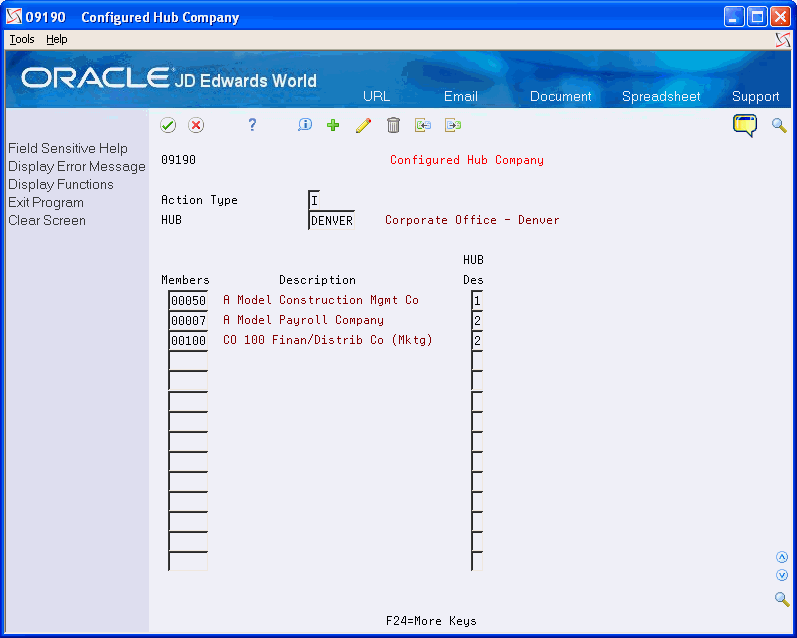Open the Document tab link

pyautogui.click(x=560, y=96)
